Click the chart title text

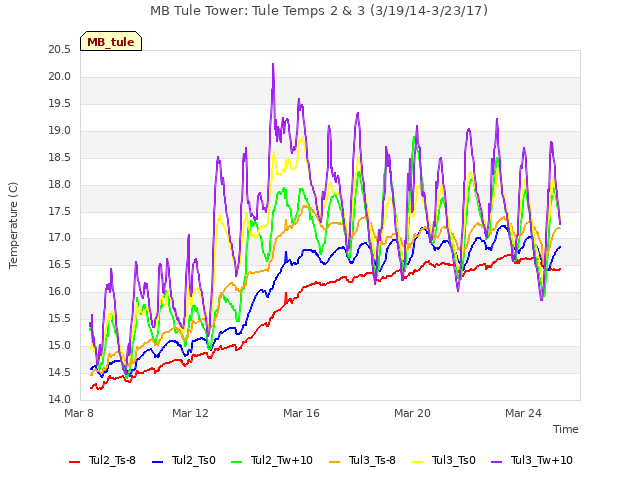319,11
